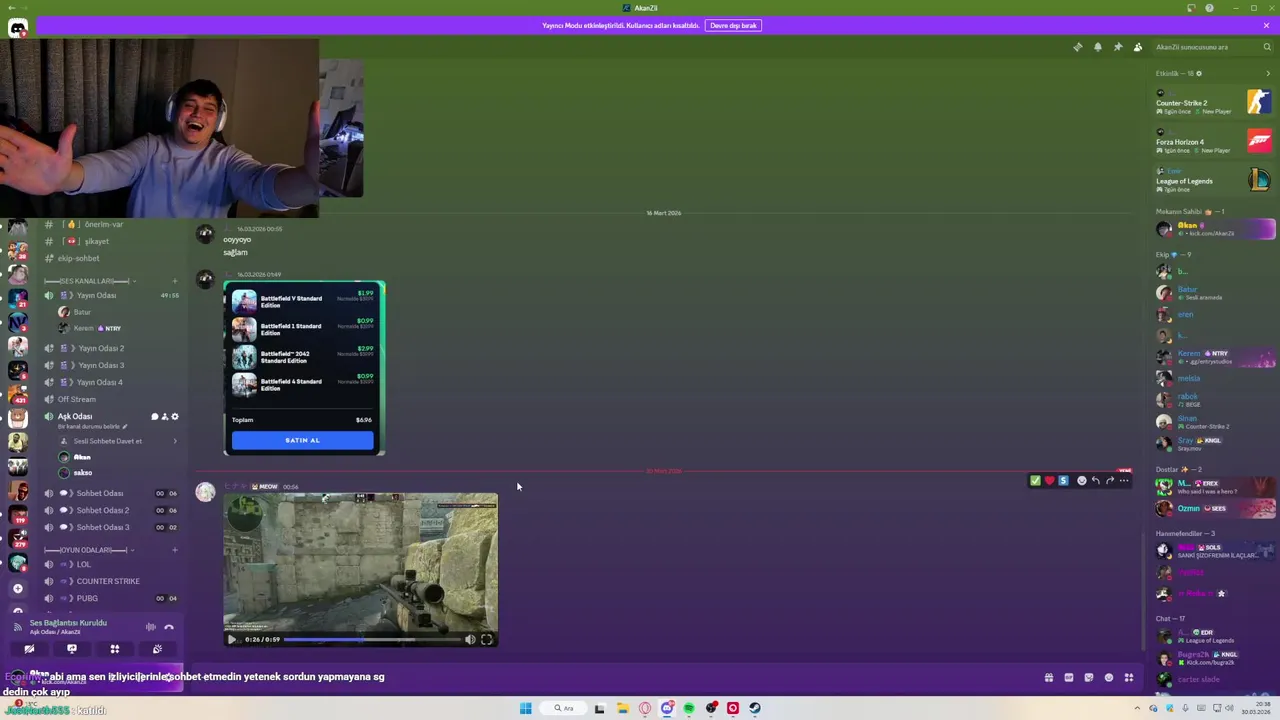
Task: Open notification settings bell icon
Action: (x=1097, y=47)
